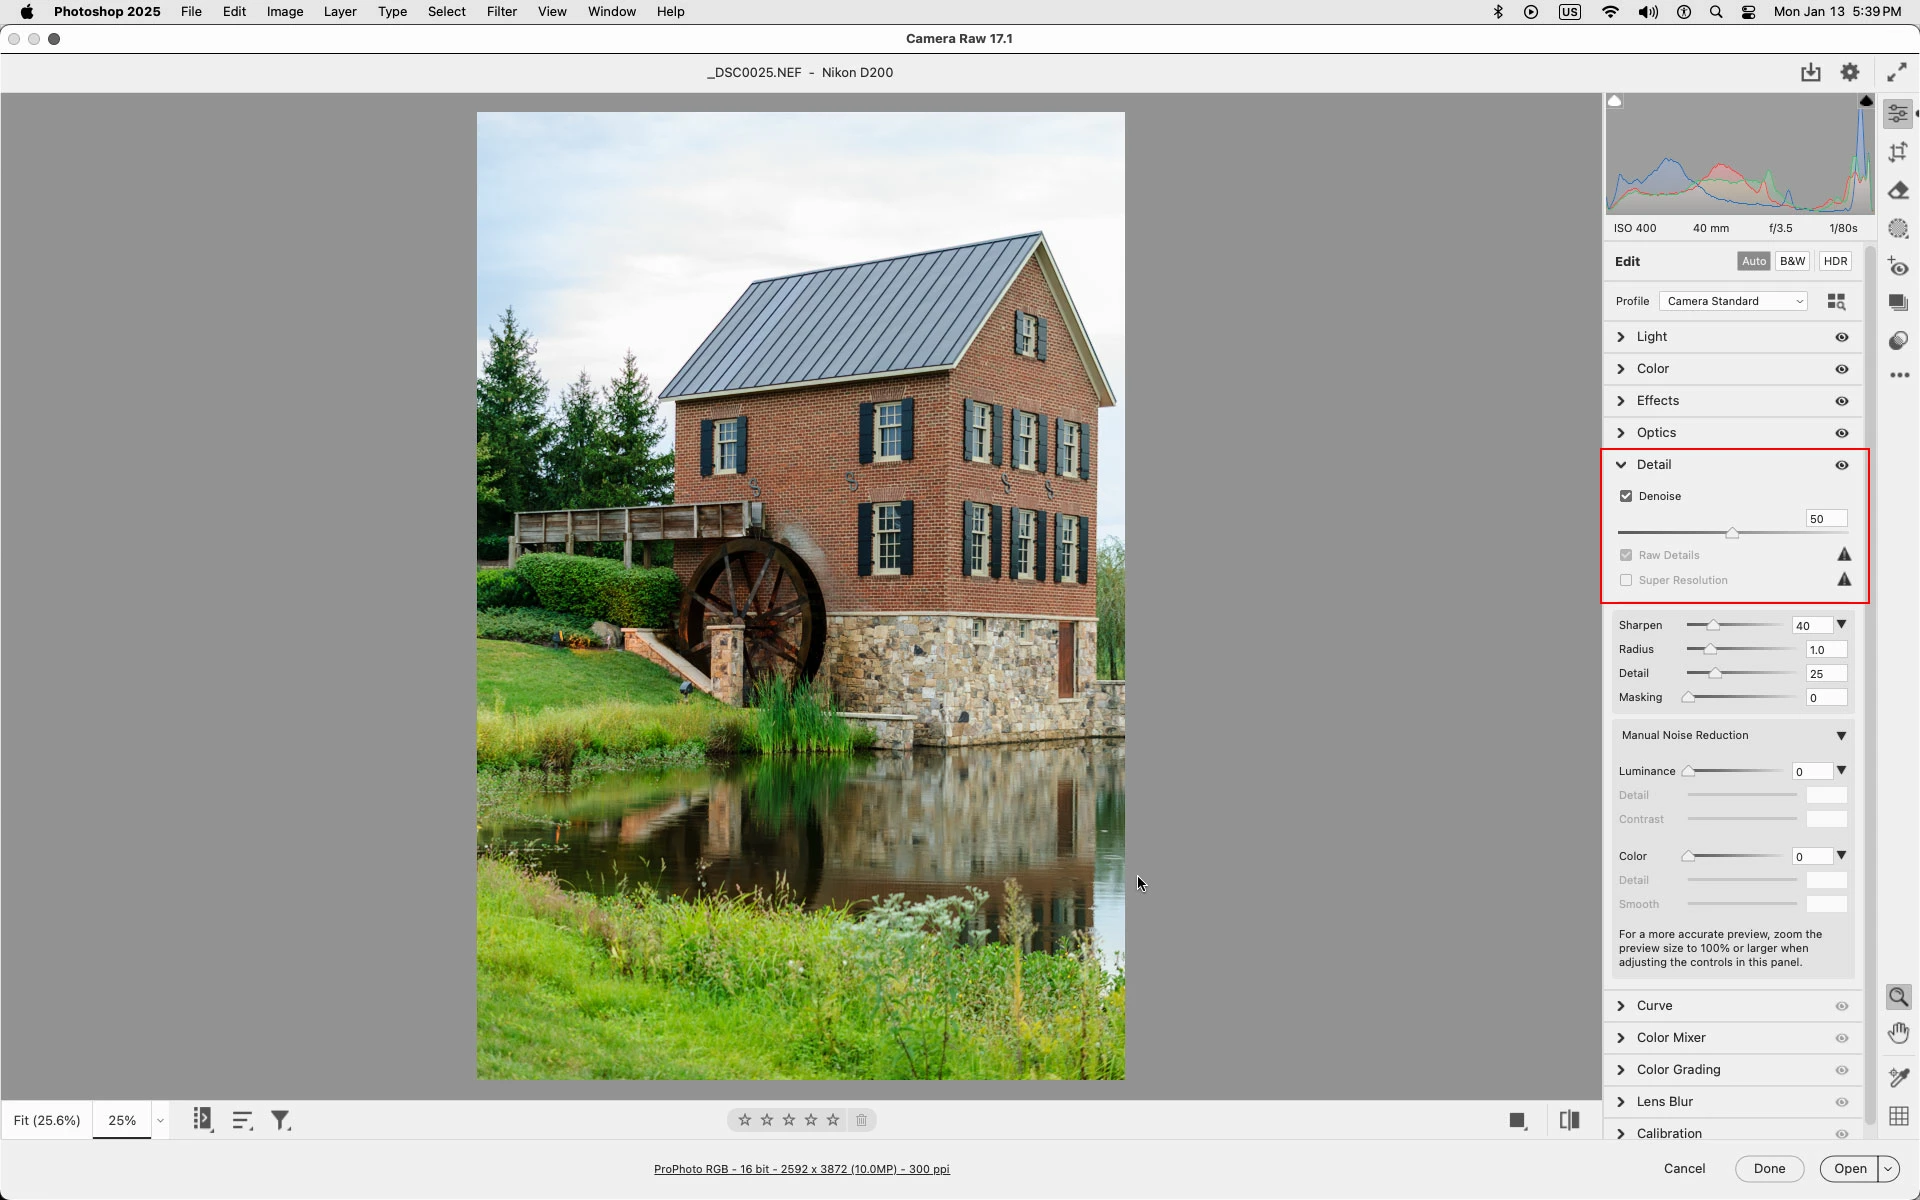
Task: Select the Hand tool
Action: (1898, 1033)
